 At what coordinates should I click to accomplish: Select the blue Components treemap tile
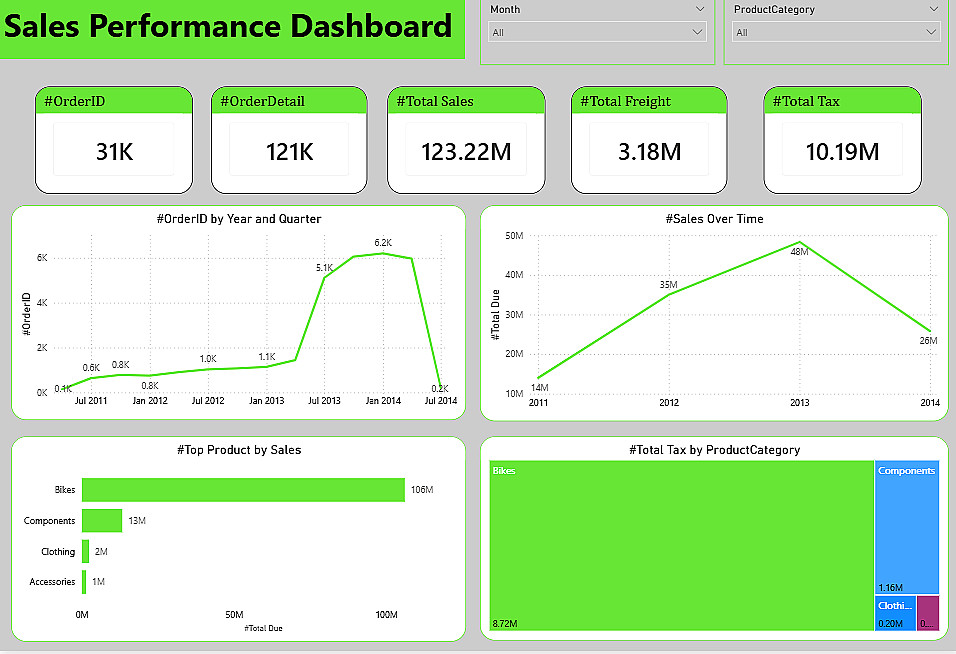click(907, 527)
